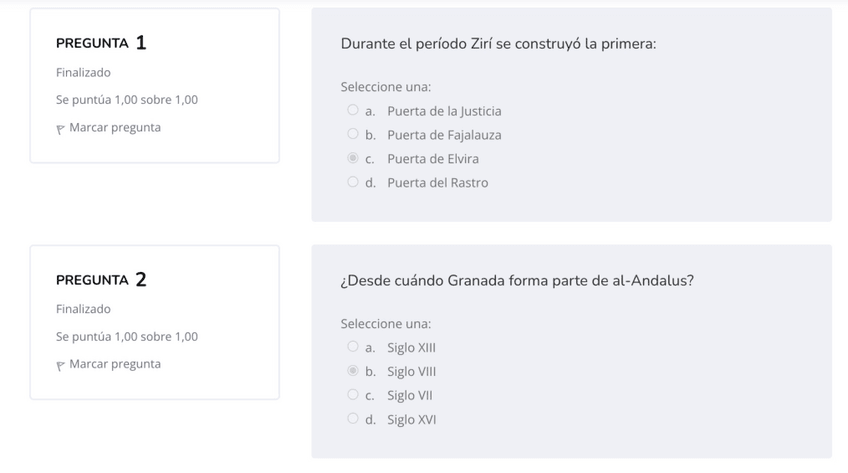Click the Pregunta 2 heading
The height and width of the screenshot is (473, 848).
(x=102, y=280)
